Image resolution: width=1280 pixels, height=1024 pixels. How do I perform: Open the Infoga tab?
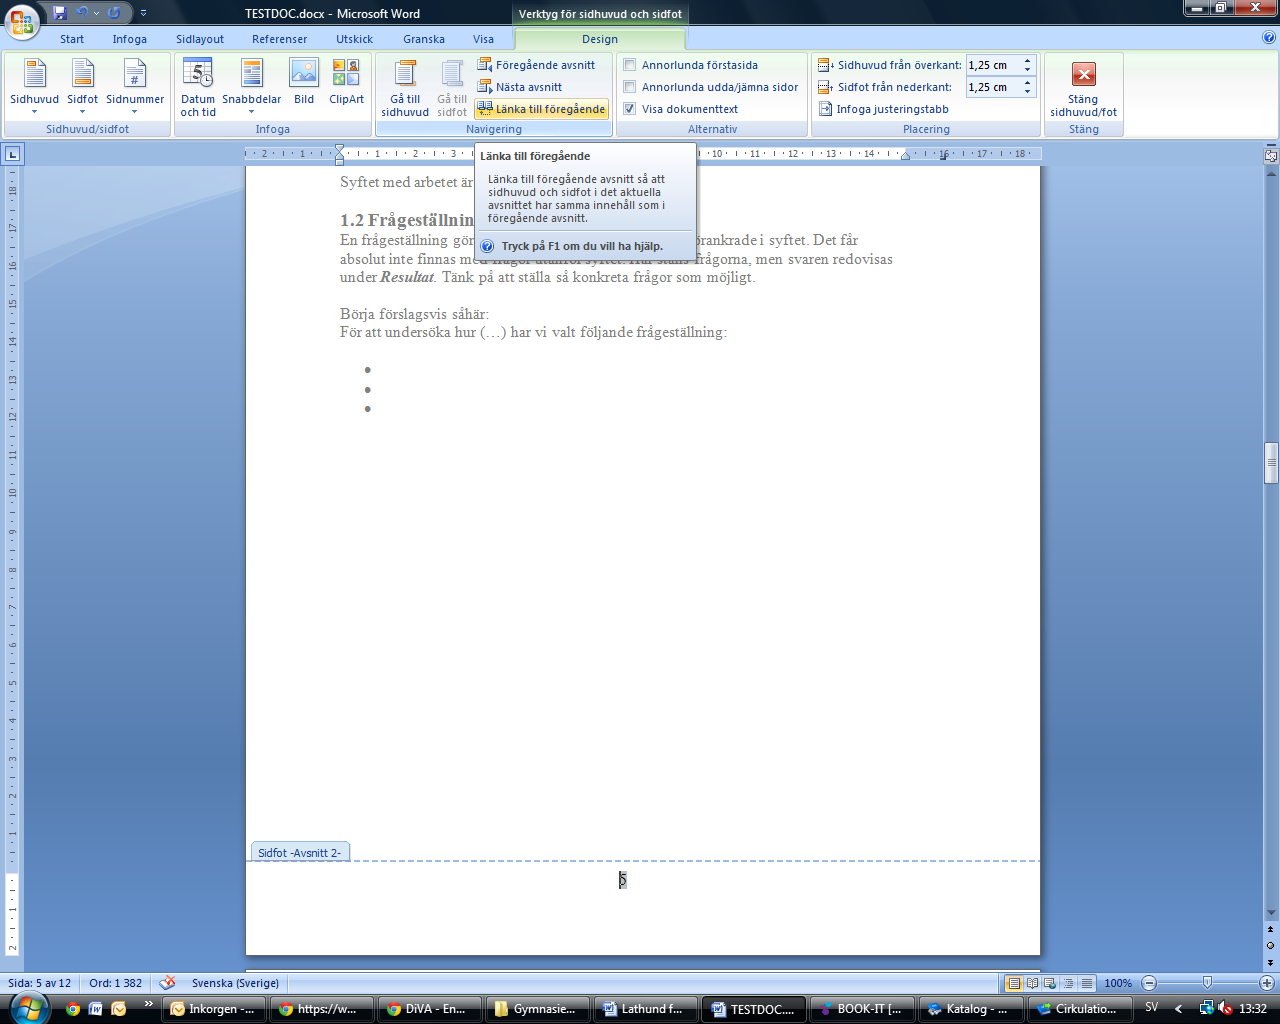click(x=130, y=39)
